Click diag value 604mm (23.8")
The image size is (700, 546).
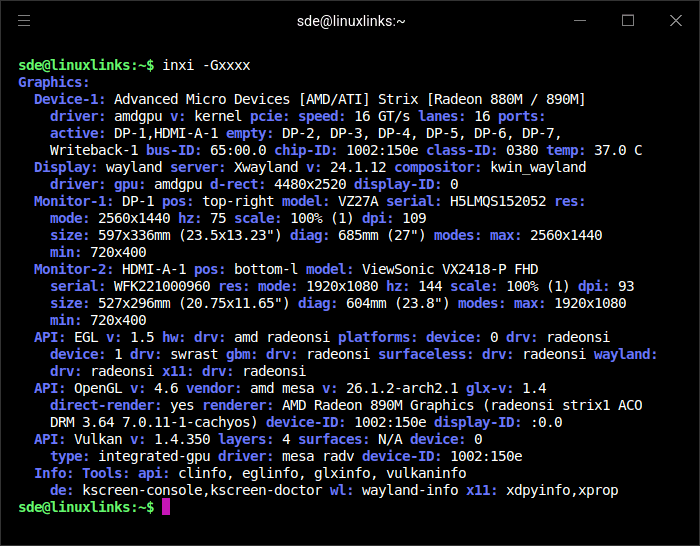tap(398, 303)
